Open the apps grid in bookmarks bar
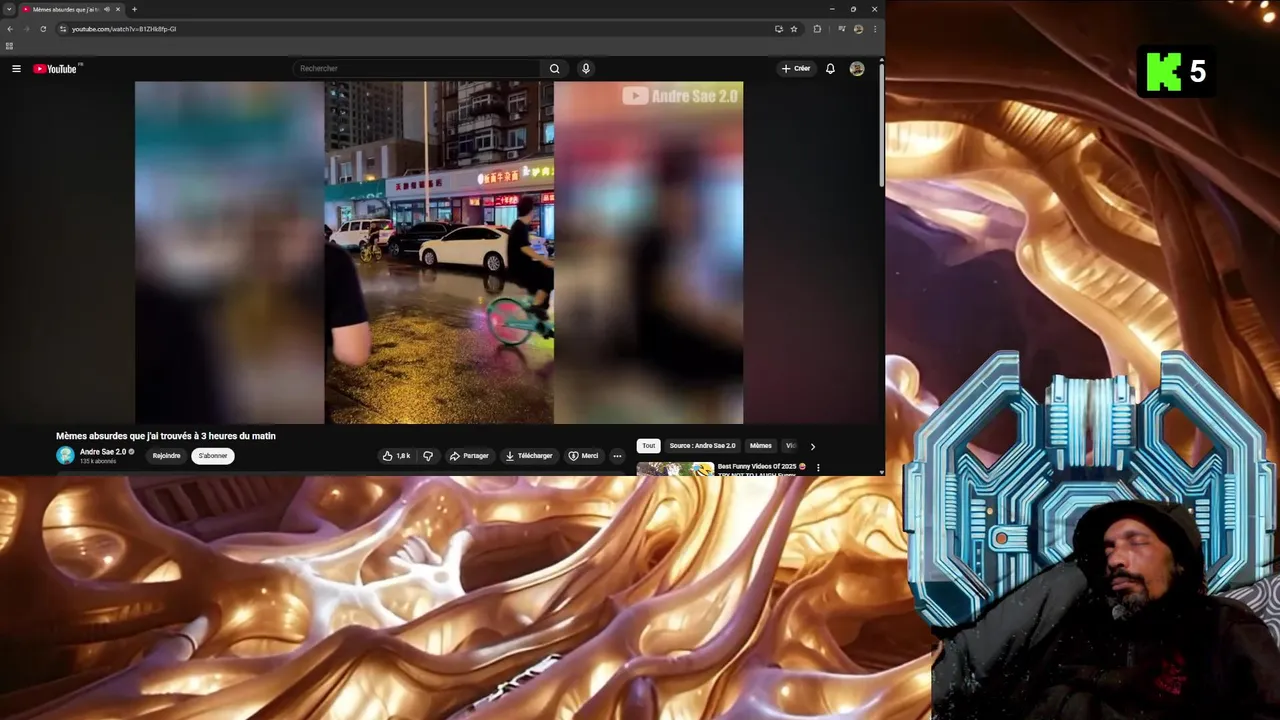The width and height of the screenshot is (1280, 720). tap(9, 46)
